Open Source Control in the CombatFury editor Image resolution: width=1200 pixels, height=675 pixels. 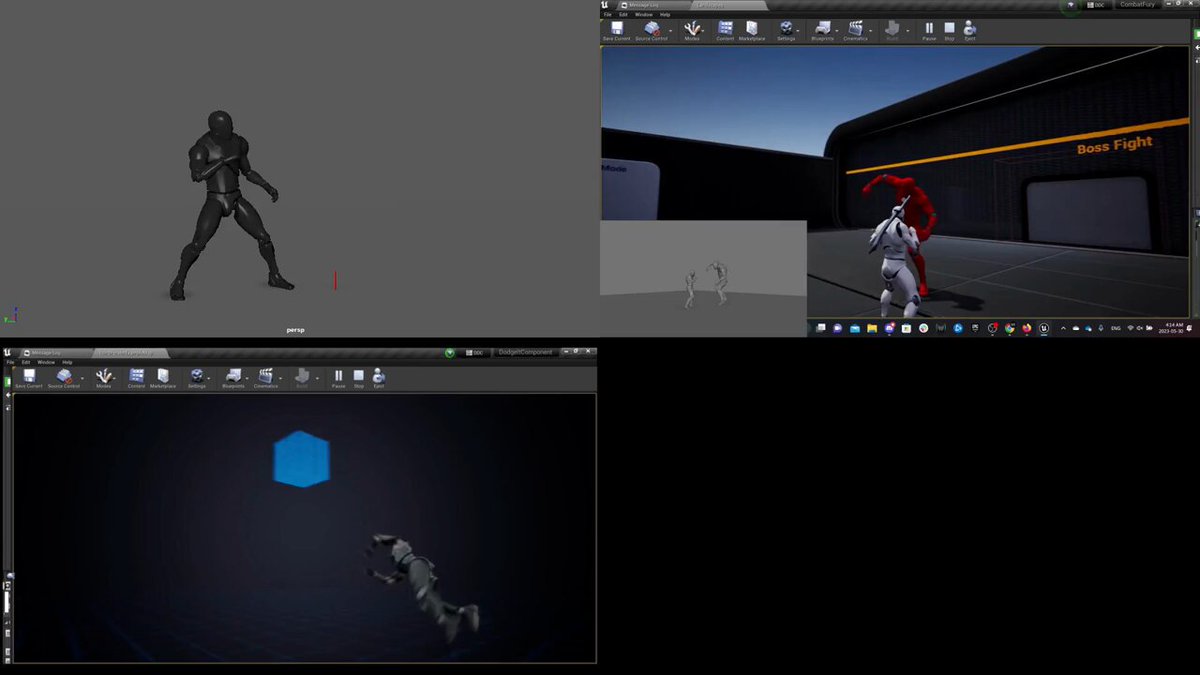pos(651,31)
